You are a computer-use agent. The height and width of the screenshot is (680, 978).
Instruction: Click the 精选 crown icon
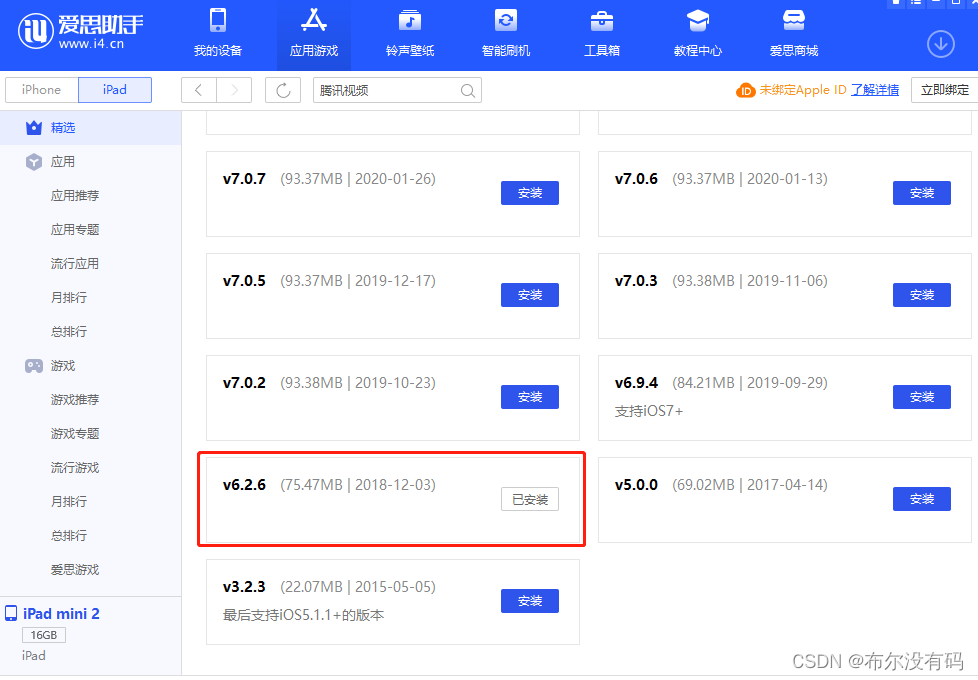click(34, 128)
